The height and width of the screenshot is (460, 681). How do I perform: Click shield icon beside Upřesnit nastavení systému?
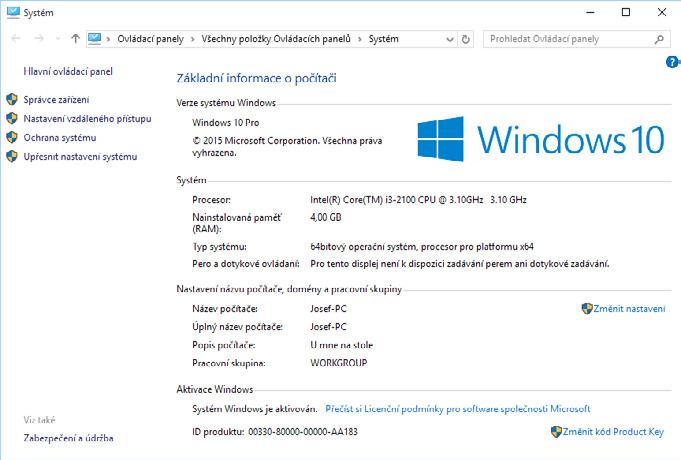click(12, 156)
